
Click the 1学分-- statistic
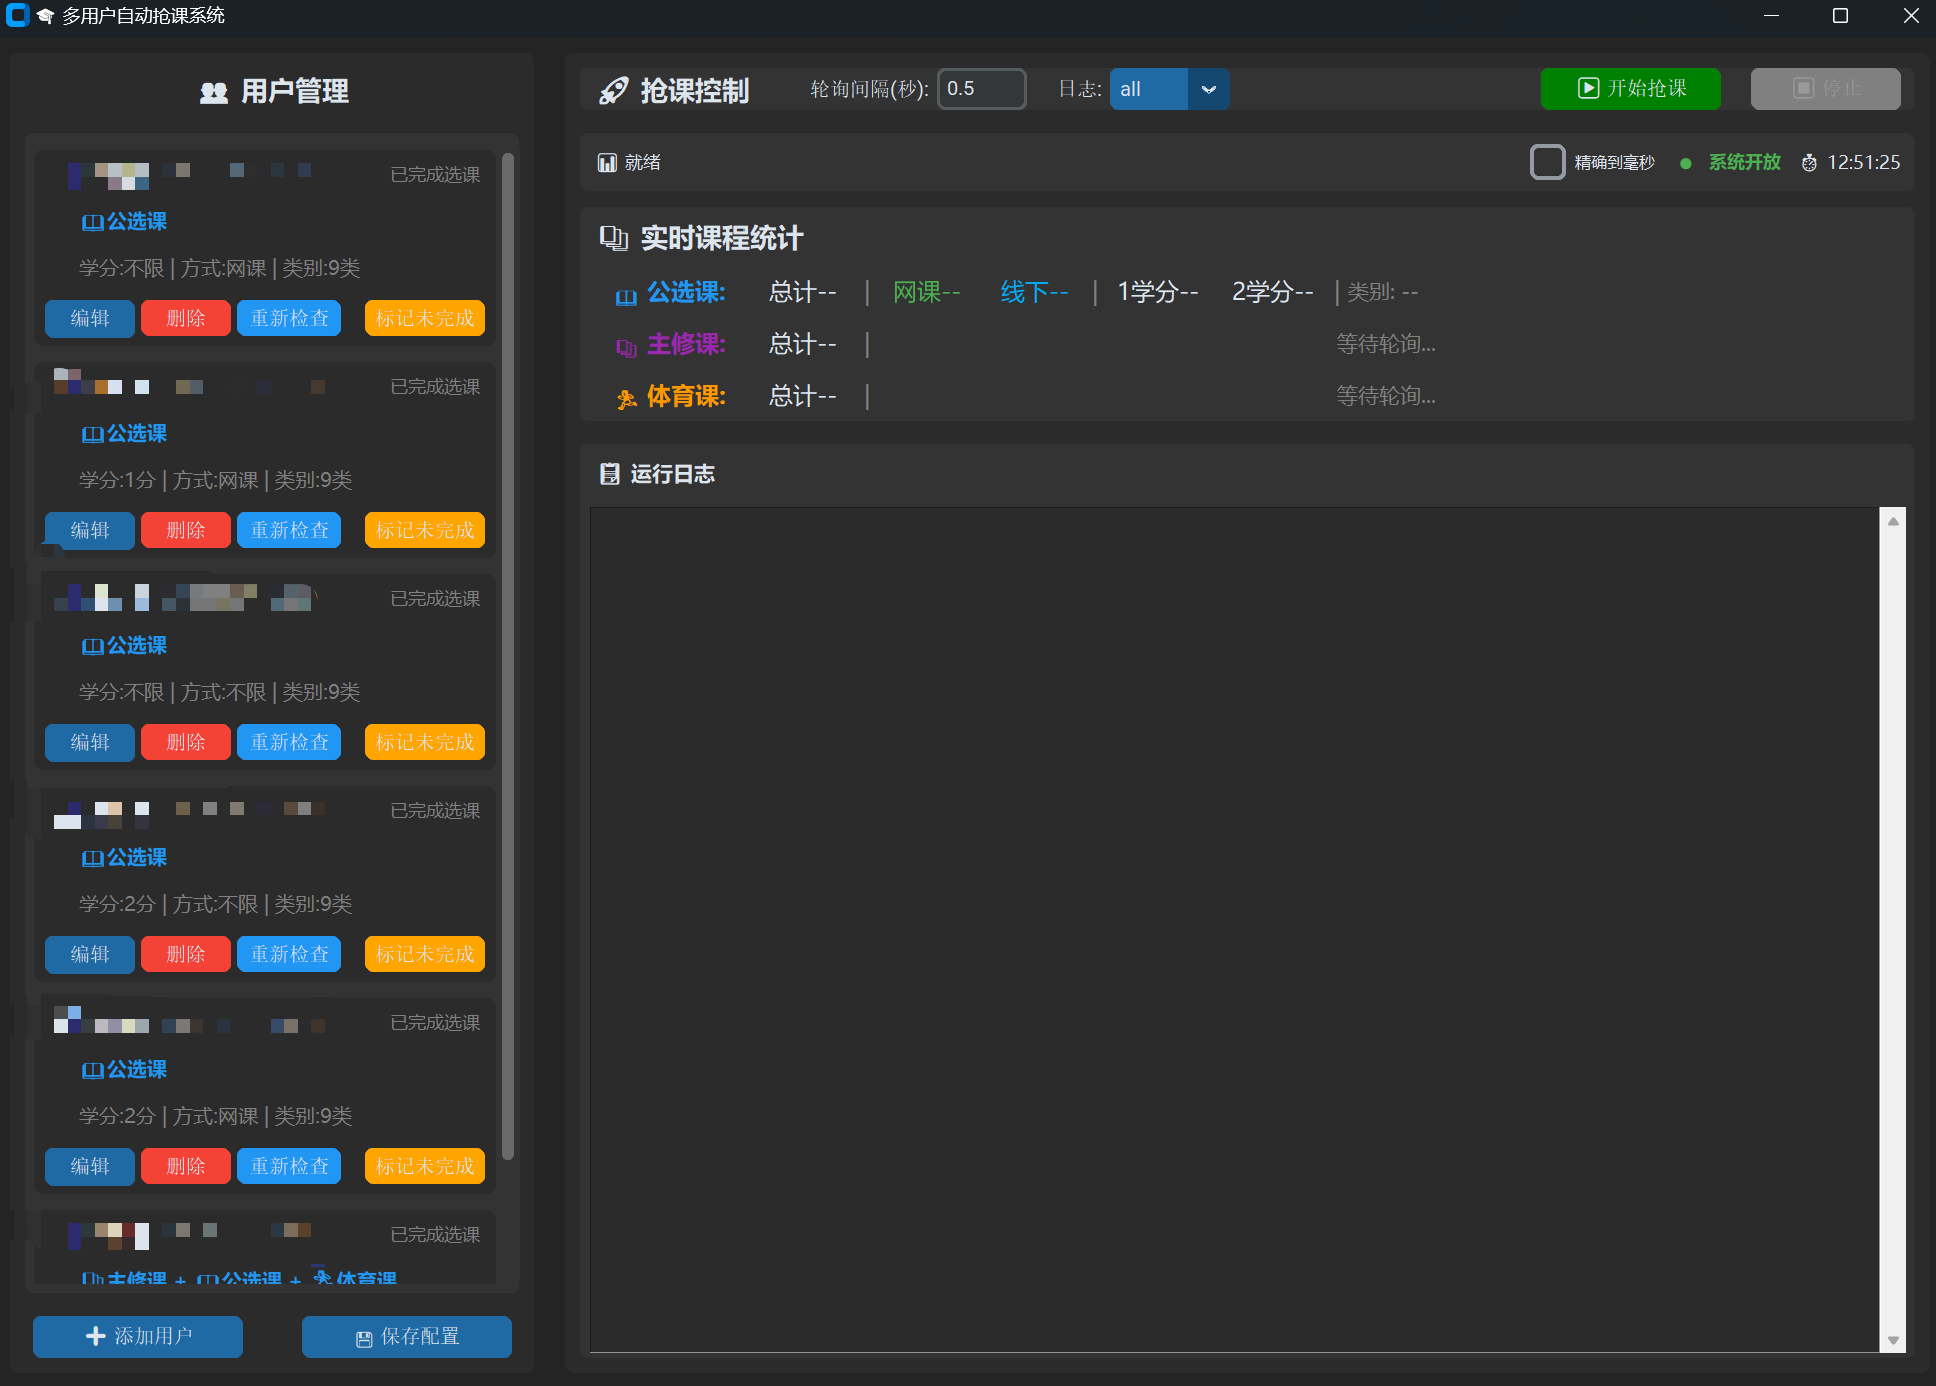tap(1157, 292)
